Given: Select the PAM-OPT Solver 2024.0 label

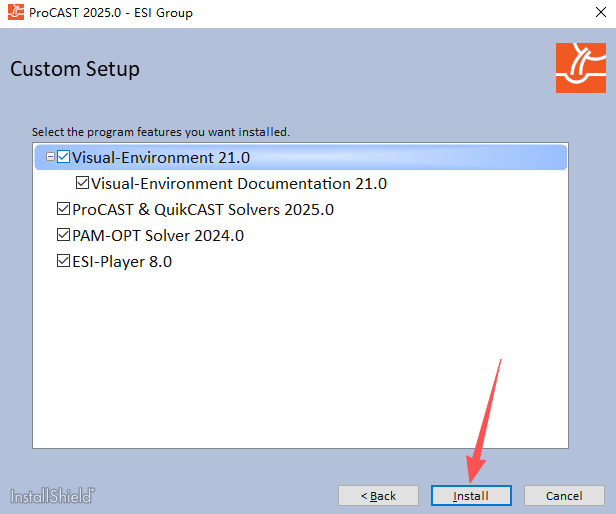Looking at the screenshot, I should [158, 235].
